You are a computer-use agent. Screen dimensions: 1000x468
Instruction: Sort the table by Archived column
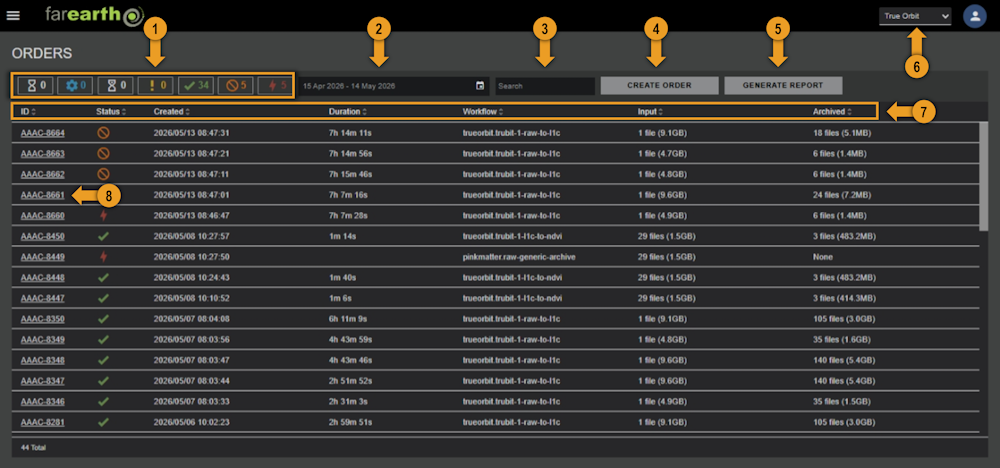tap(832, 112)
